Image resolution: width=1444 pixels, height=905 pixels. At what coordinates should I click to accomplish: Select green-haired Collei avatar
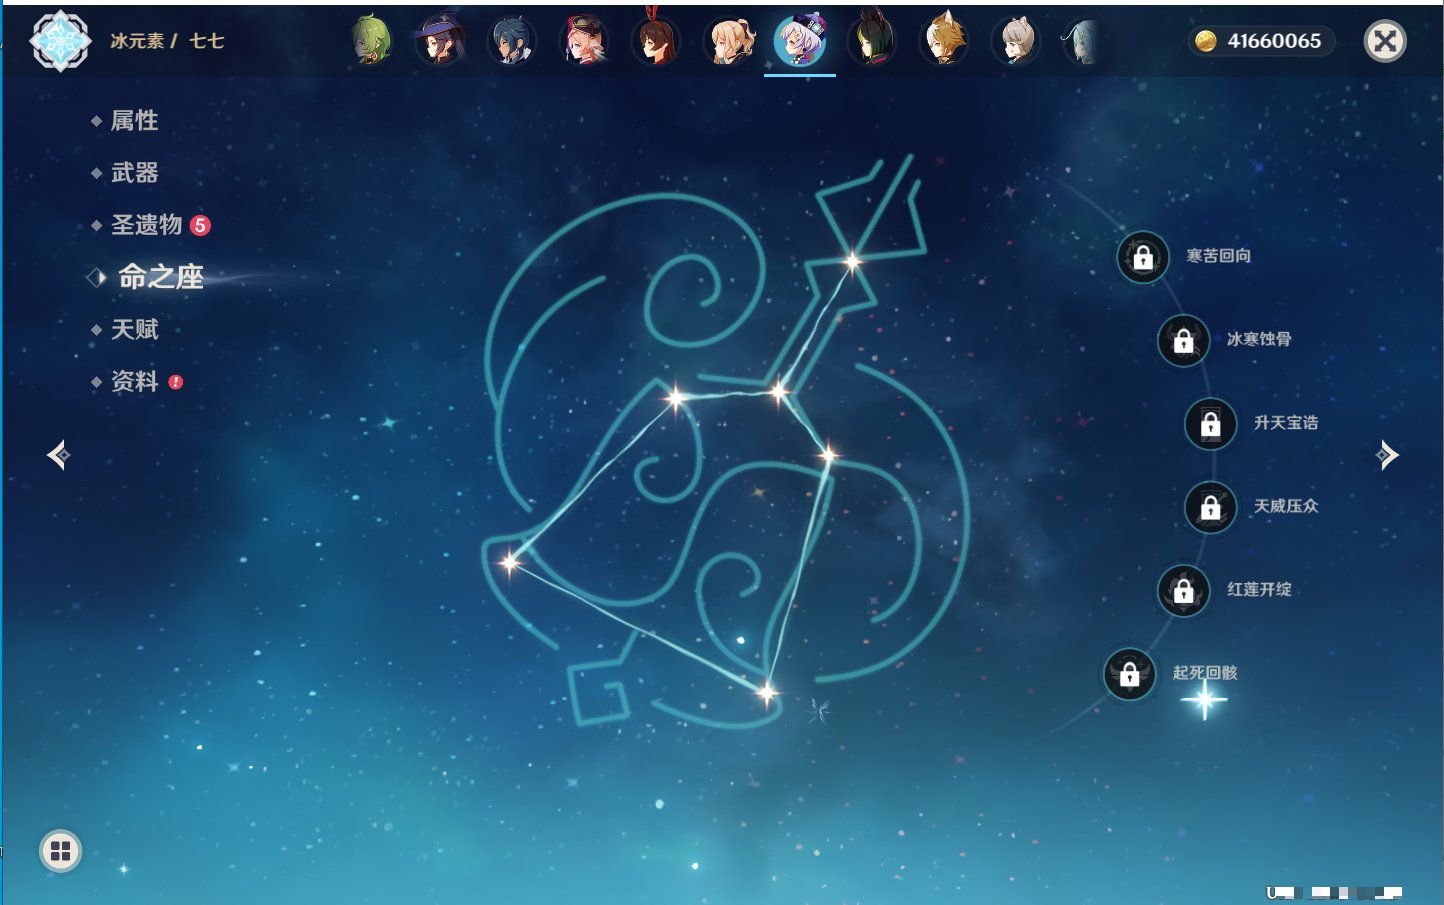pos(371,41)
